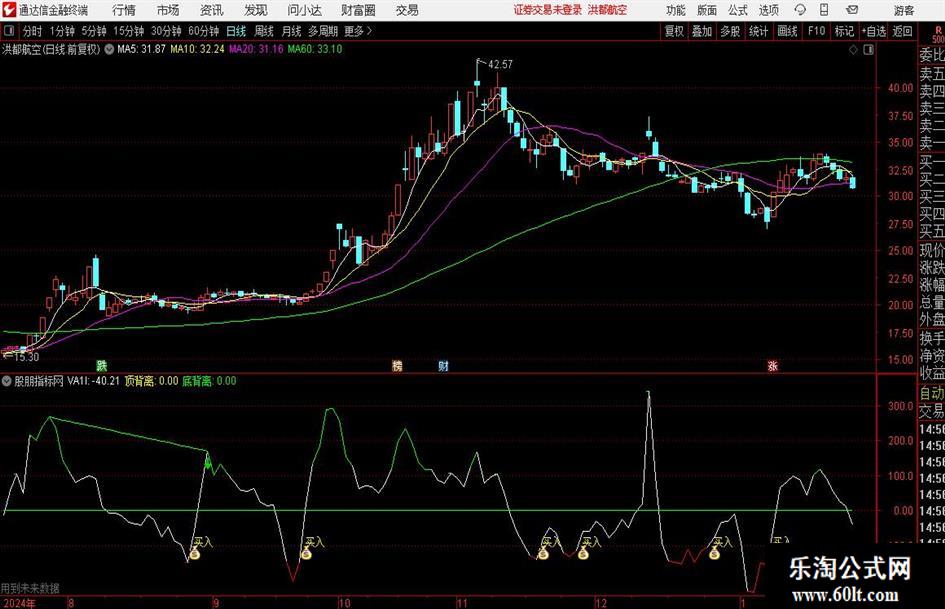Image resolution: width=945 pixels, height=609 pixels.
Task: Click the VA1I: -40.21 indicator value
Action: click(93, 381)
